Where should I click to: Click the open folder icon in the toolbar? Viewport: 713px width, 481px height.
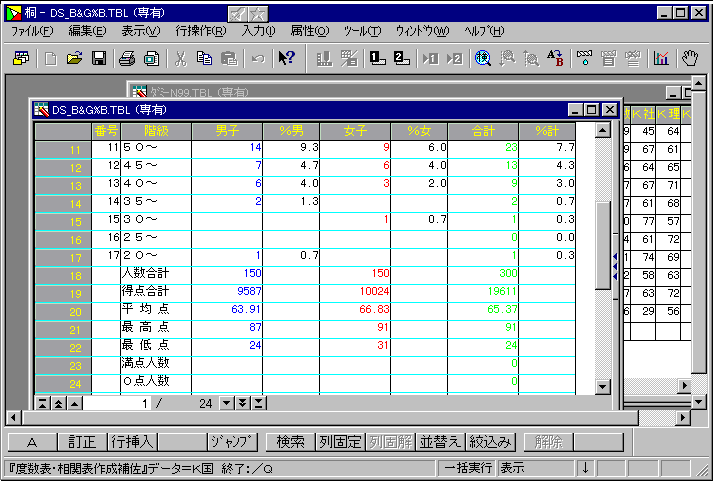pyautogui.click(x=75, y=59)
